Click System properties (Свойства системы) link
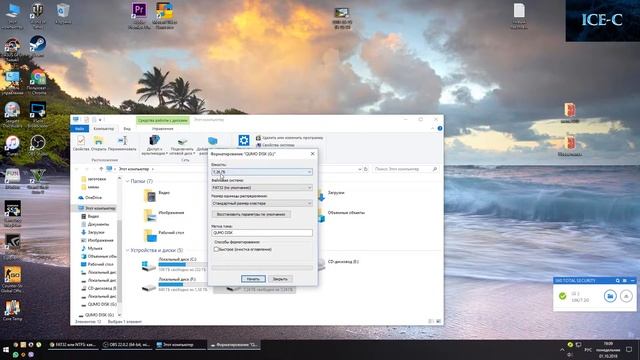This screenshot has height=360, width=640. [275, 145]
